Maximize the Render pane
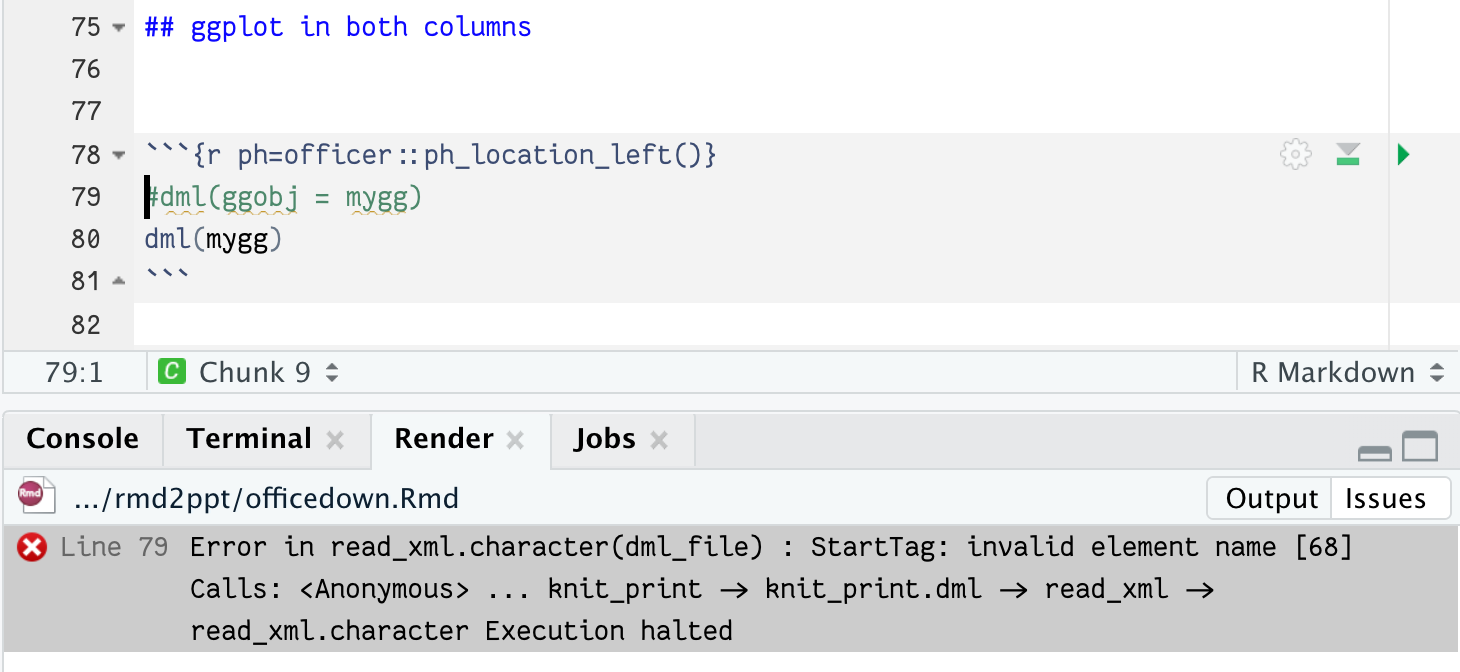 1420,446
